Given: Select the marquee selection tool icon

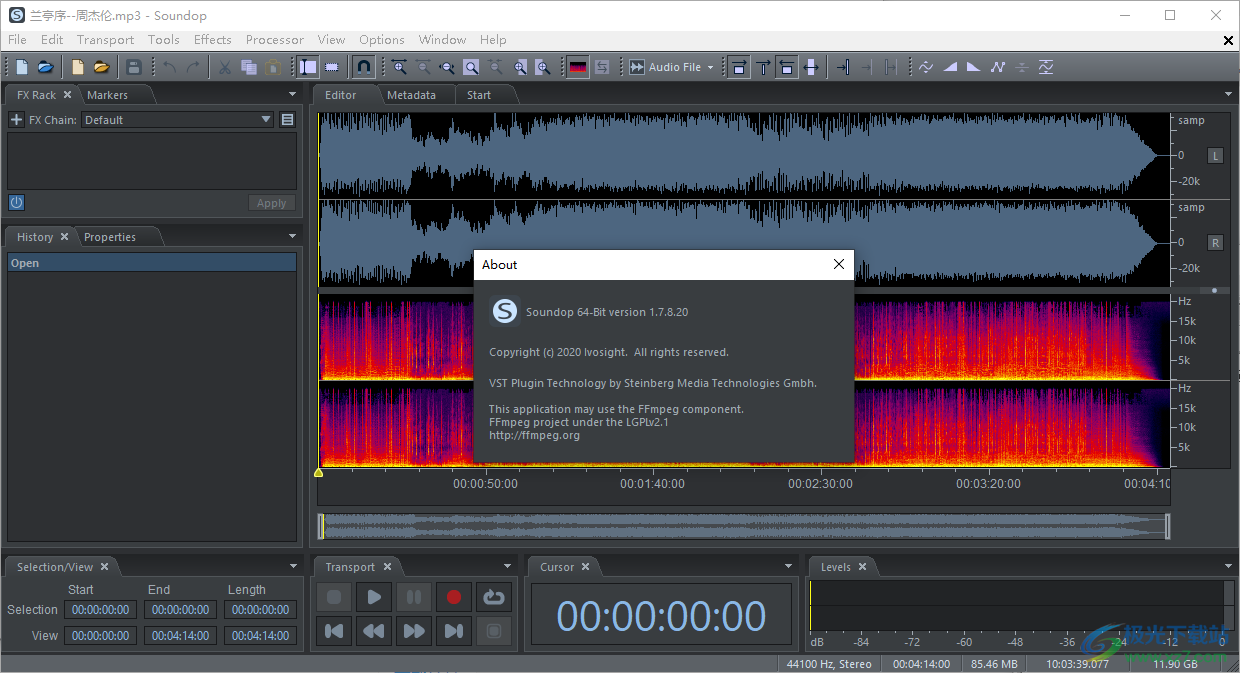Looking at the screenshot, I should coord(332,67).
